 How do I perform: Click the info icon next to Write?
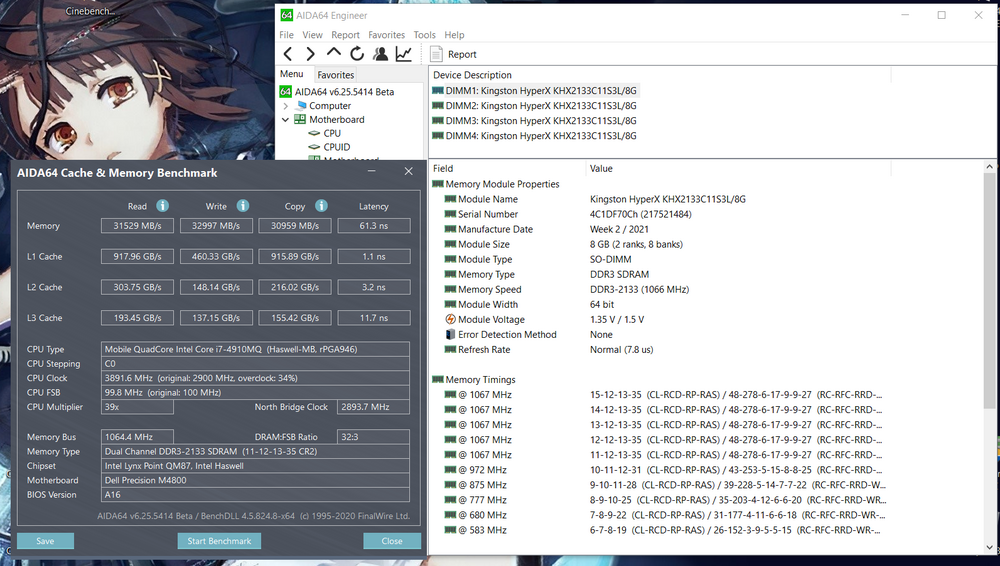(242, 206)
